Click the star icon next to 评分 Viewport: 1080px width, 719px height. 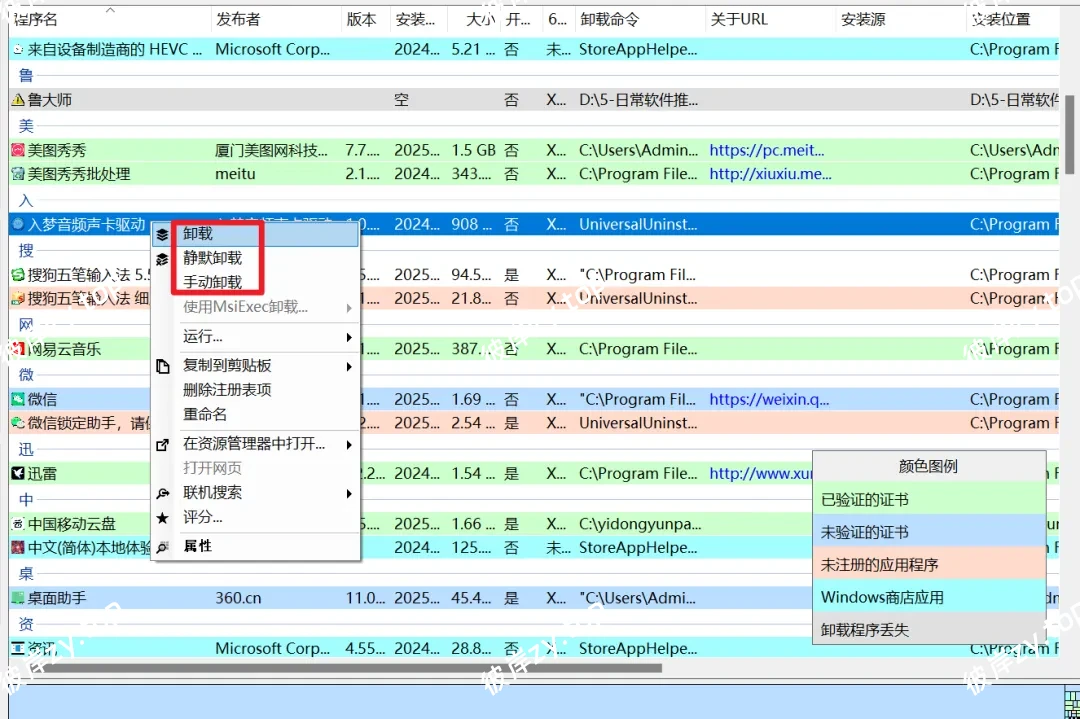pos(163,520)
